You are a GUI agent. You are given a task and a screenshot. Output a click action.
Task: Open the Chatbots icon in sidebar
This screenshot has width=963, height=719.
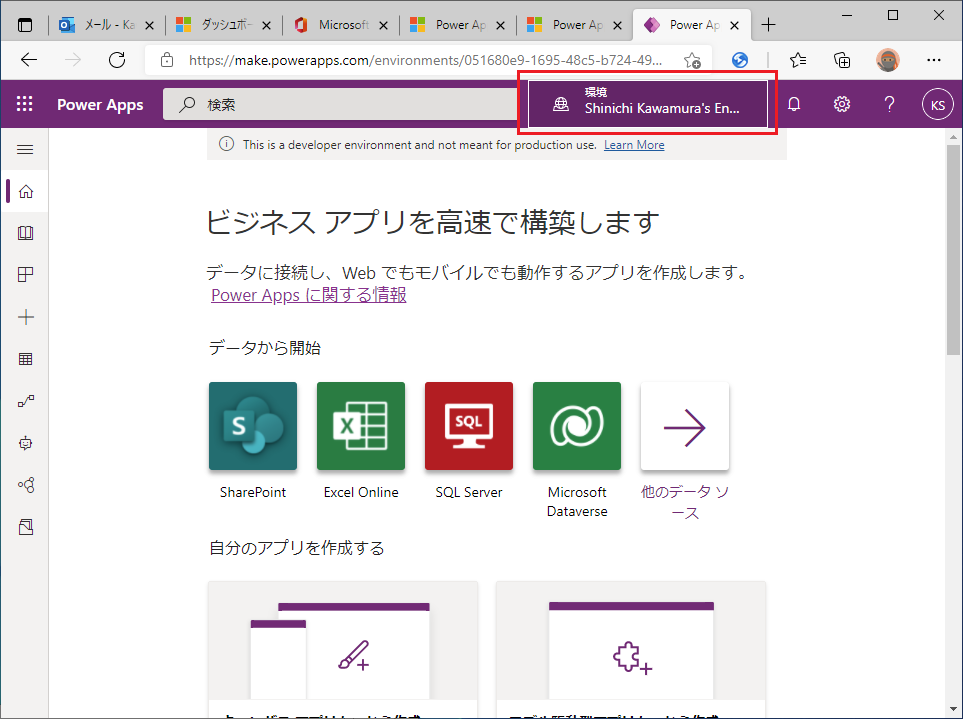(26, 443)
